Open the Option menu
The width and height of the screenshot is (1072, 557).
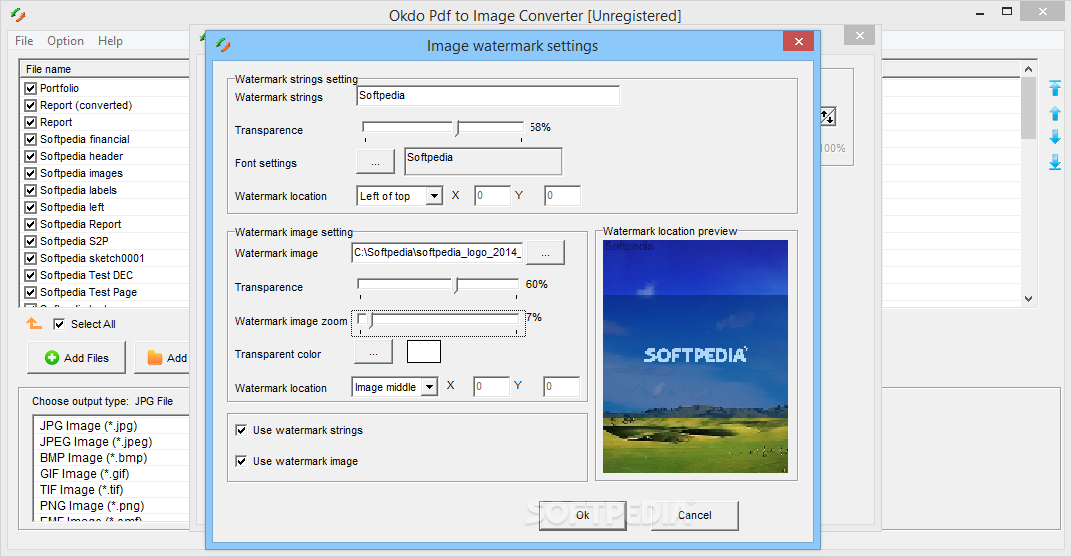click(x=65, y=41)
